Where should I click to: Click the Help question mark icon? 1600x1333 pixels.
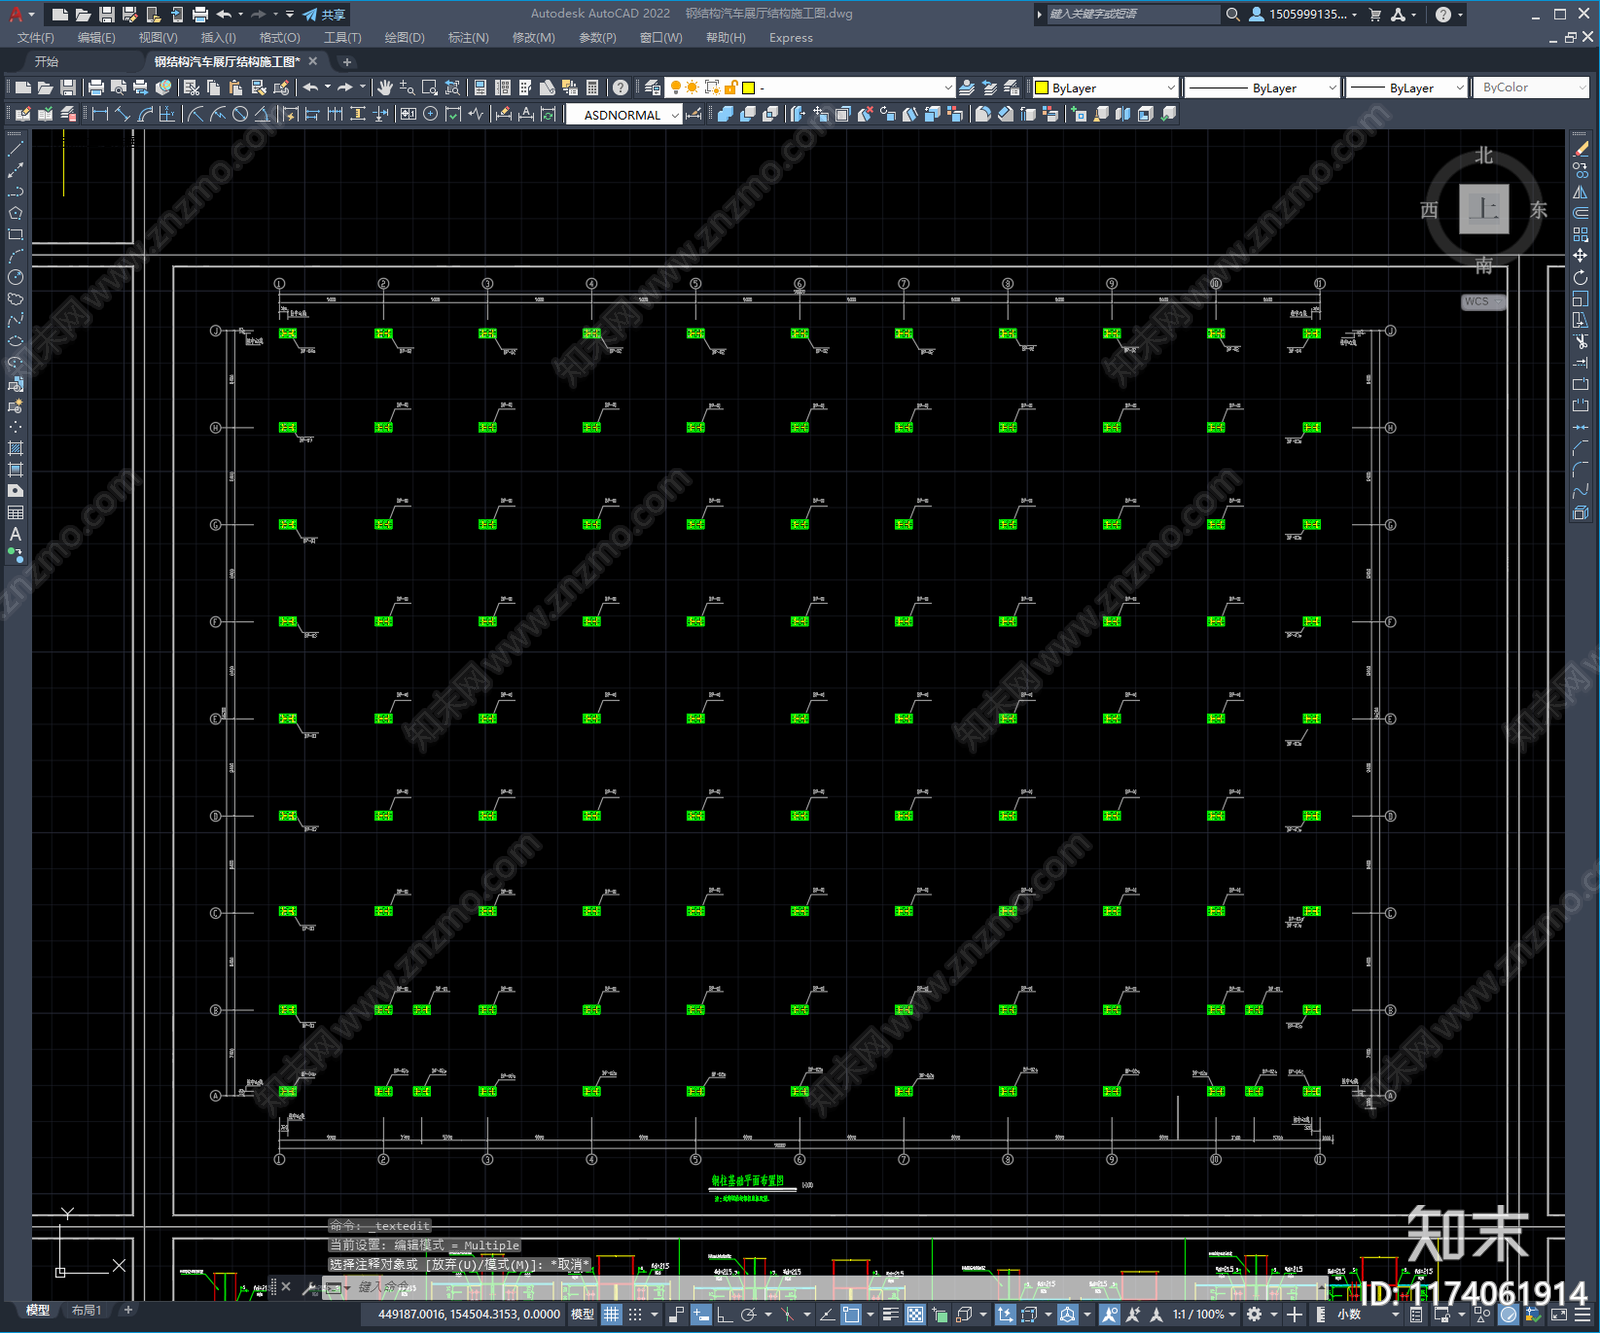[x=621, y=88]
